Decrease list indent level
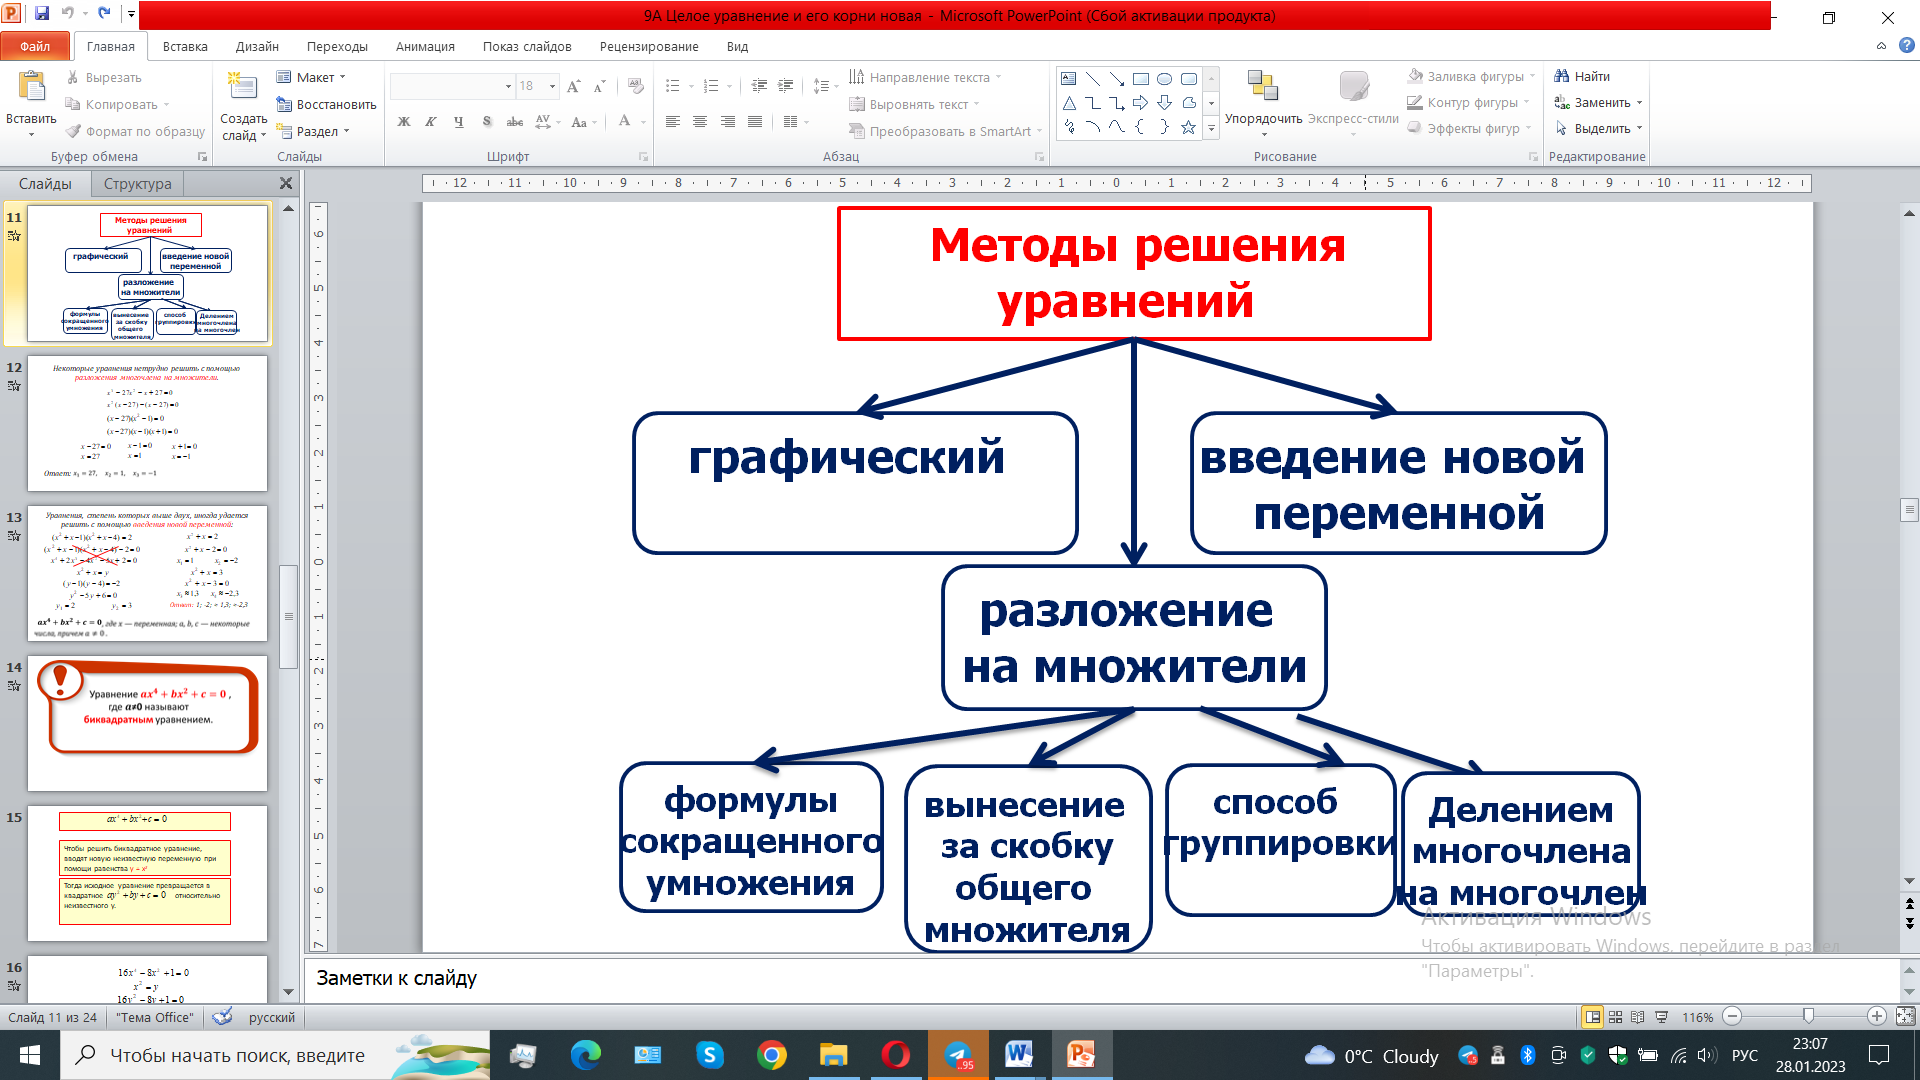Image resolution: width=1920 pixels, height=1080 pixels. coord(759,86)
